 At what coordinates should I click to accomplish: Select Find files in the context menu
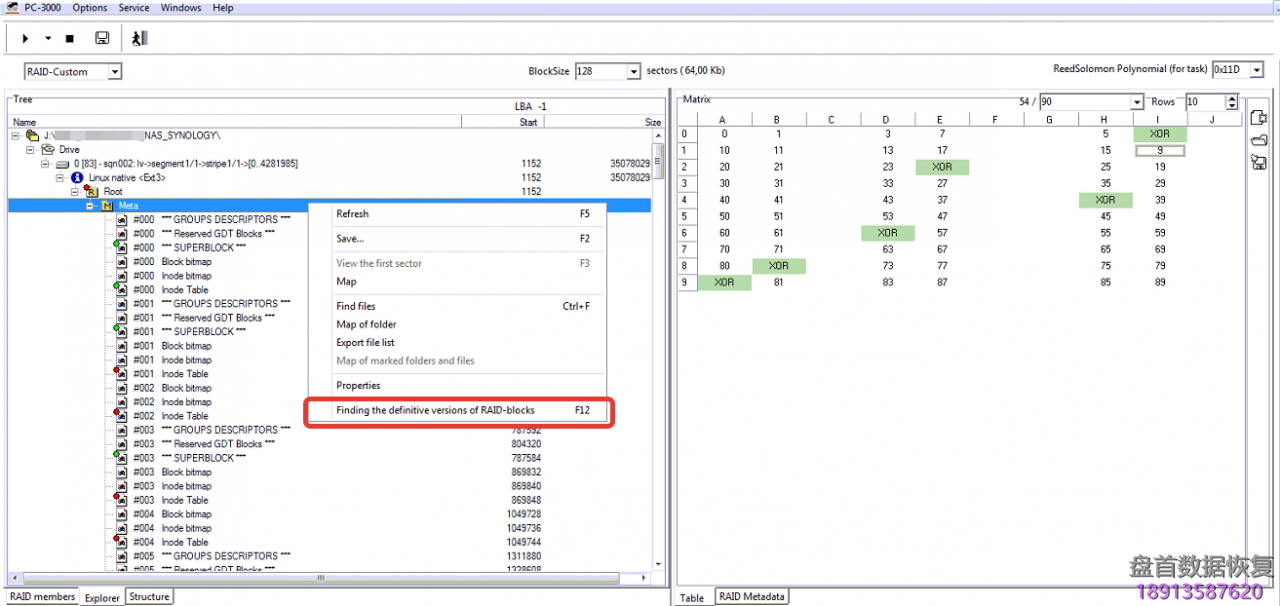click(356, 306)
